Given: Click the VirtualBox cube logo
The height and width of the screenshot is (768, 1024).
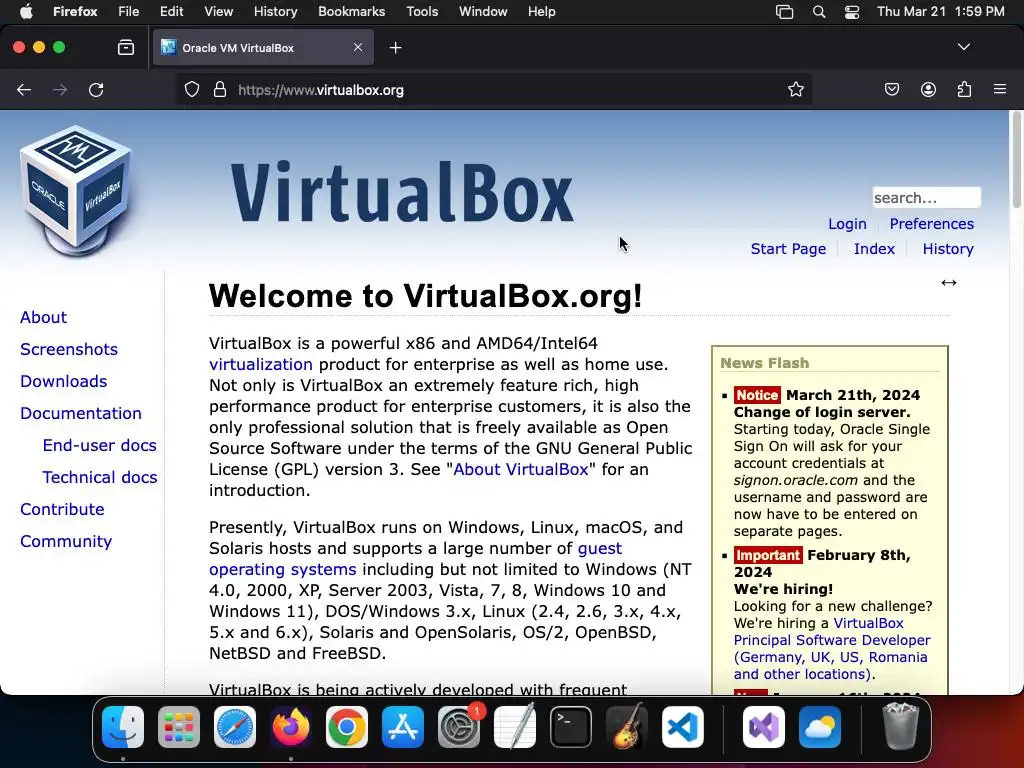Looking at the screenshot, I should [x=76, y=190].
